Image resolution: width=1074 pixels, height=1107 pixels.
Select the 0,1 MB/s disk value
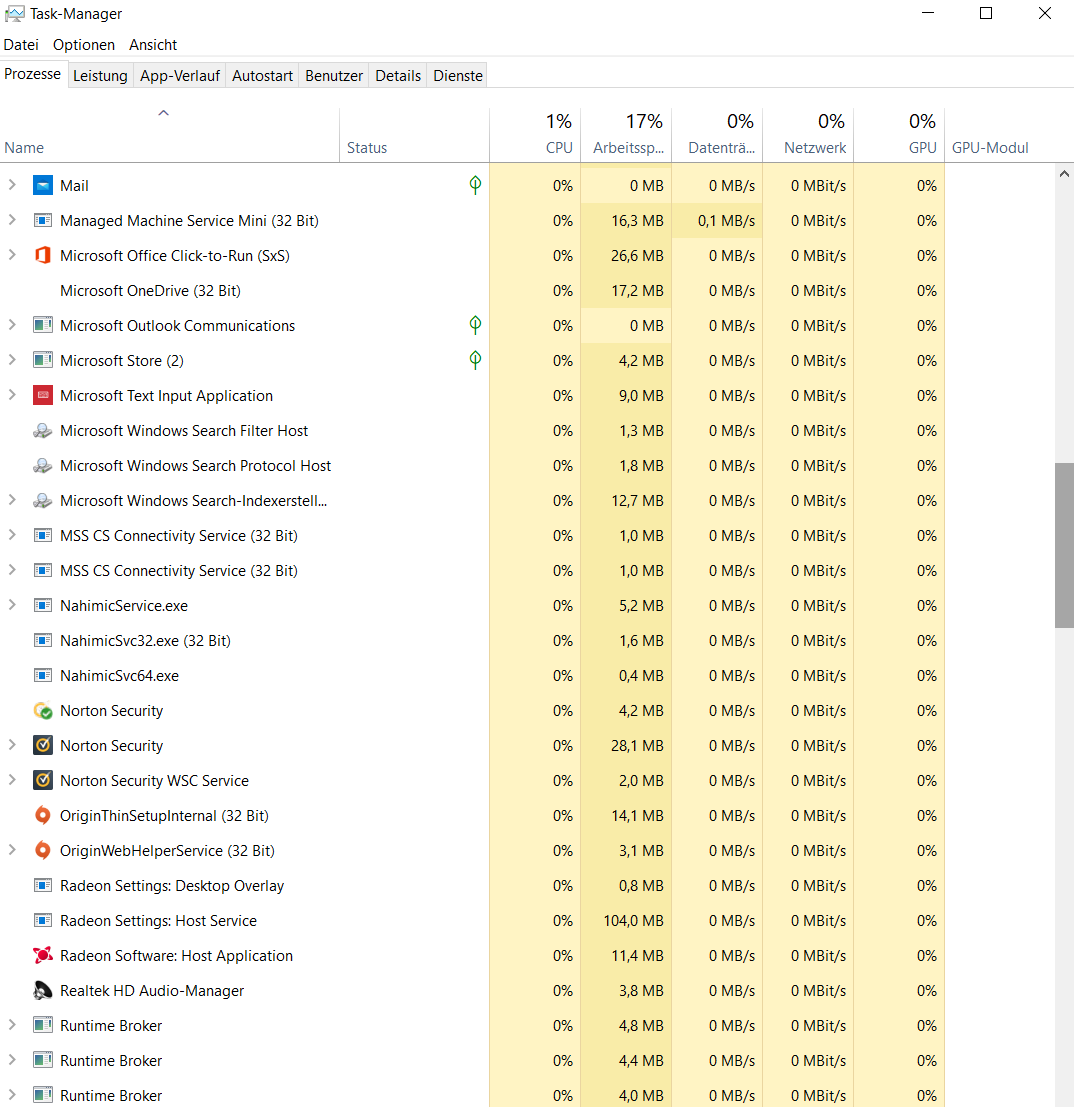click(x=726, y=221)
